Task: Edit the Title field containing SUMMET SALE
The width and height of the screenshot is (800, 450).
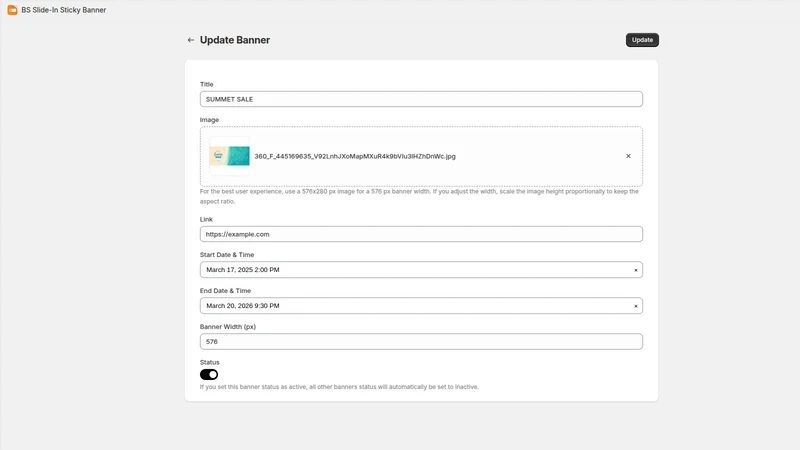Action: point(421,99)
